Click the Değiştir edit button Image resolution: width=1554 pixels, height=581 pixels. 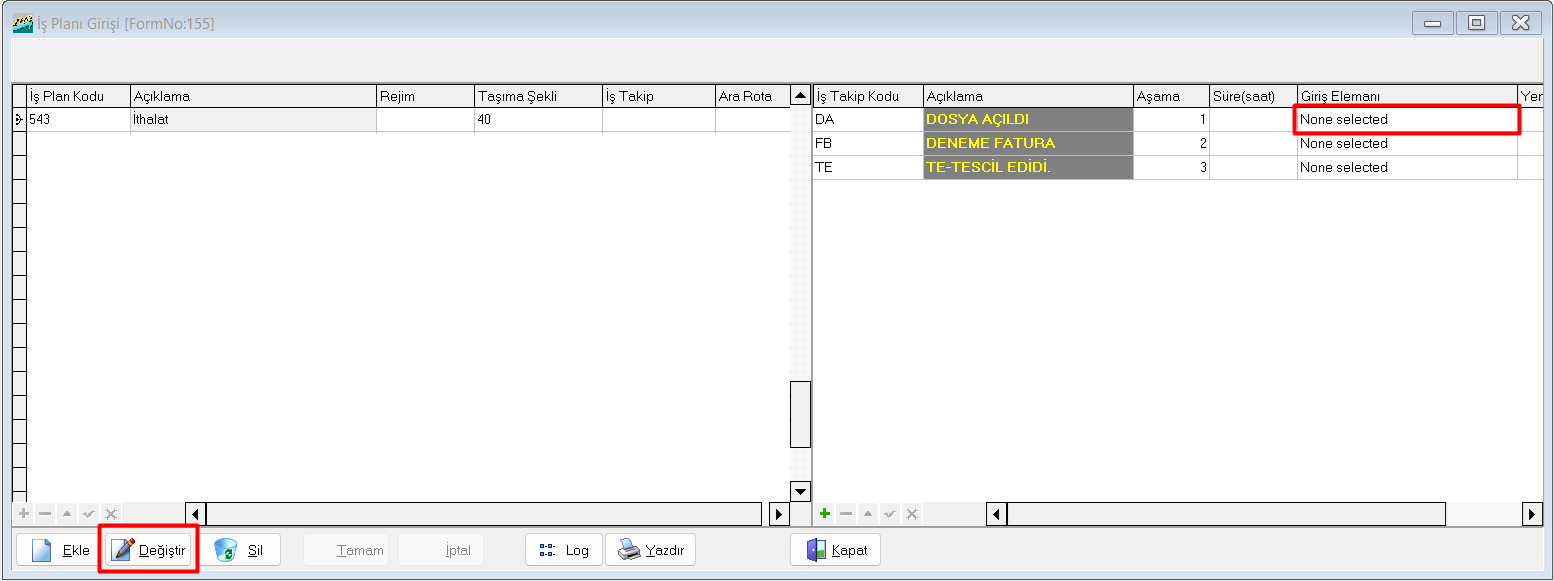pyautogui.click(x=149, y=550)
